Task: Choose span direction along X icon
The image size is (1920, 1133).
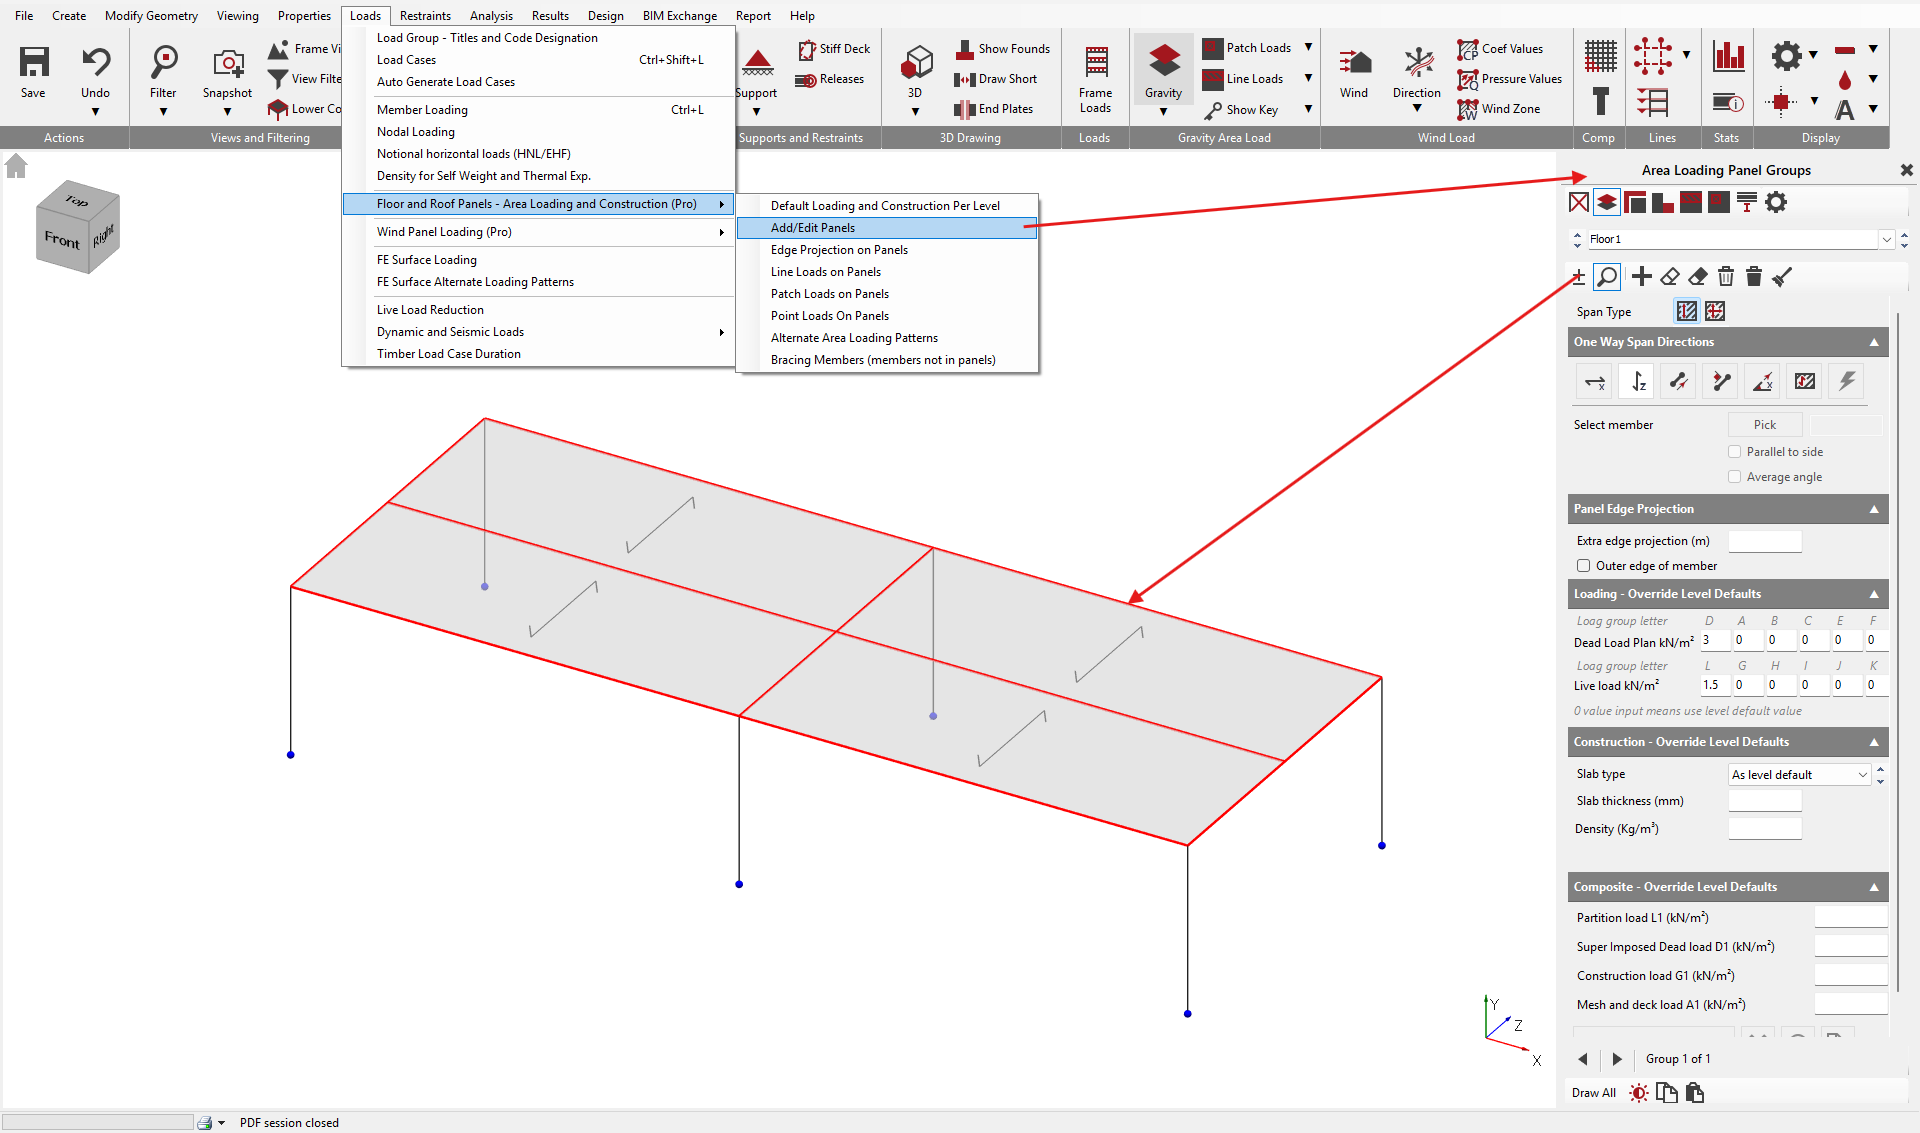Action: pyautogui.click(x=1595, y=381)
